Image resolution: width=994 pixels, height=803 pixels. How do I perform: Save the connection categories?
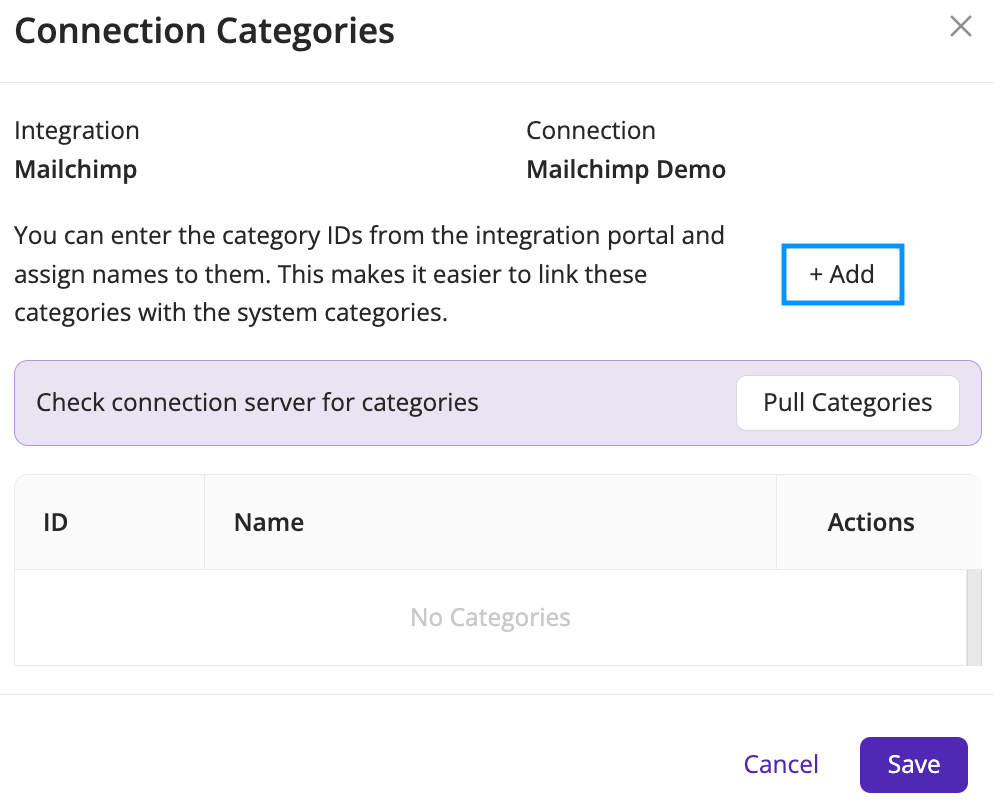913,764
